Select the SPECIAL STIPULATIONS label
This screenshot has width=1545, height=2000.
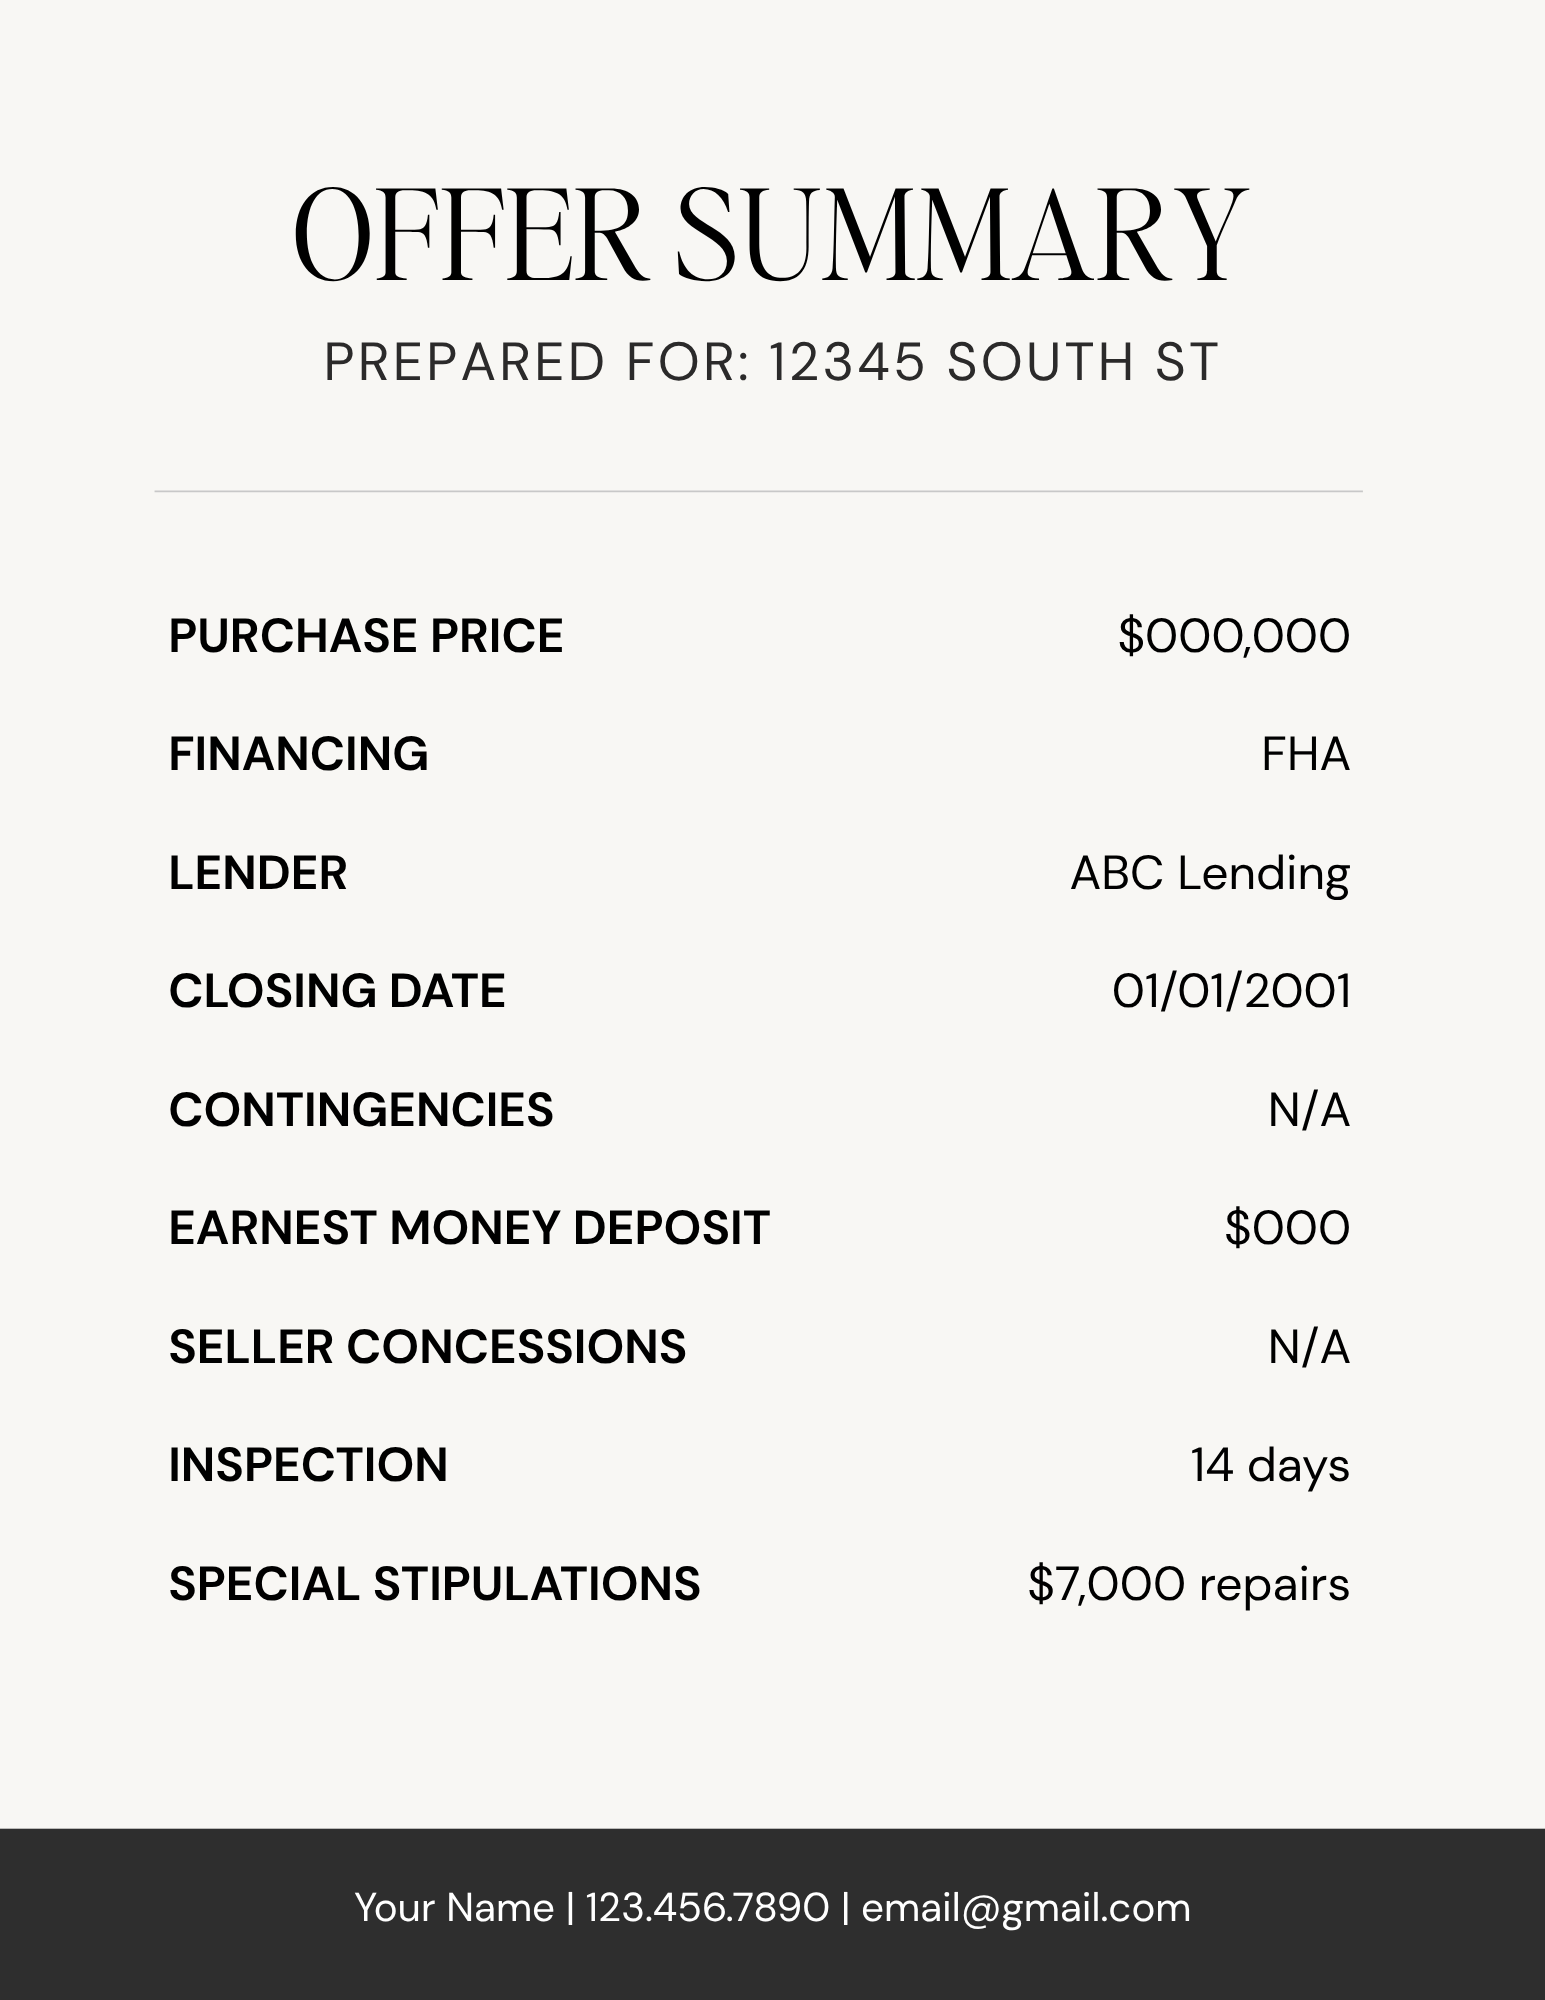coord(434,1584)
